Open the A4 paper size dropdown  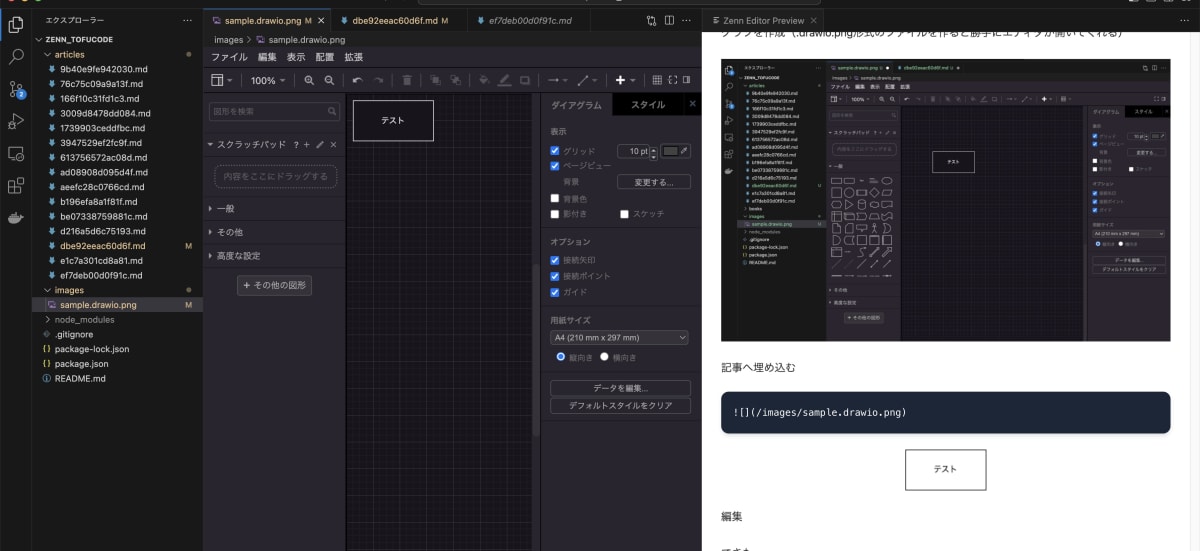[620, 338]
